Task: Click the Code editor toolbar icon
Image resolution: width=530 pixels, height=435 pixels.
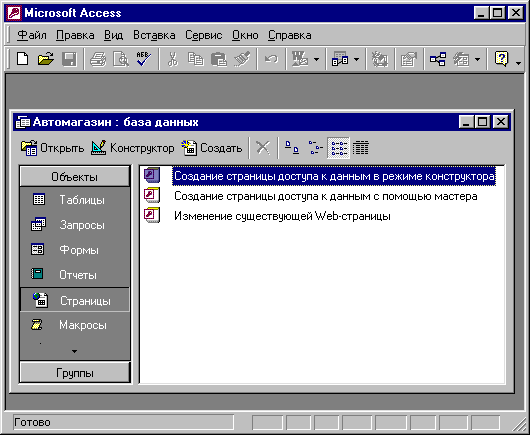Action: (x=380, y=59)
